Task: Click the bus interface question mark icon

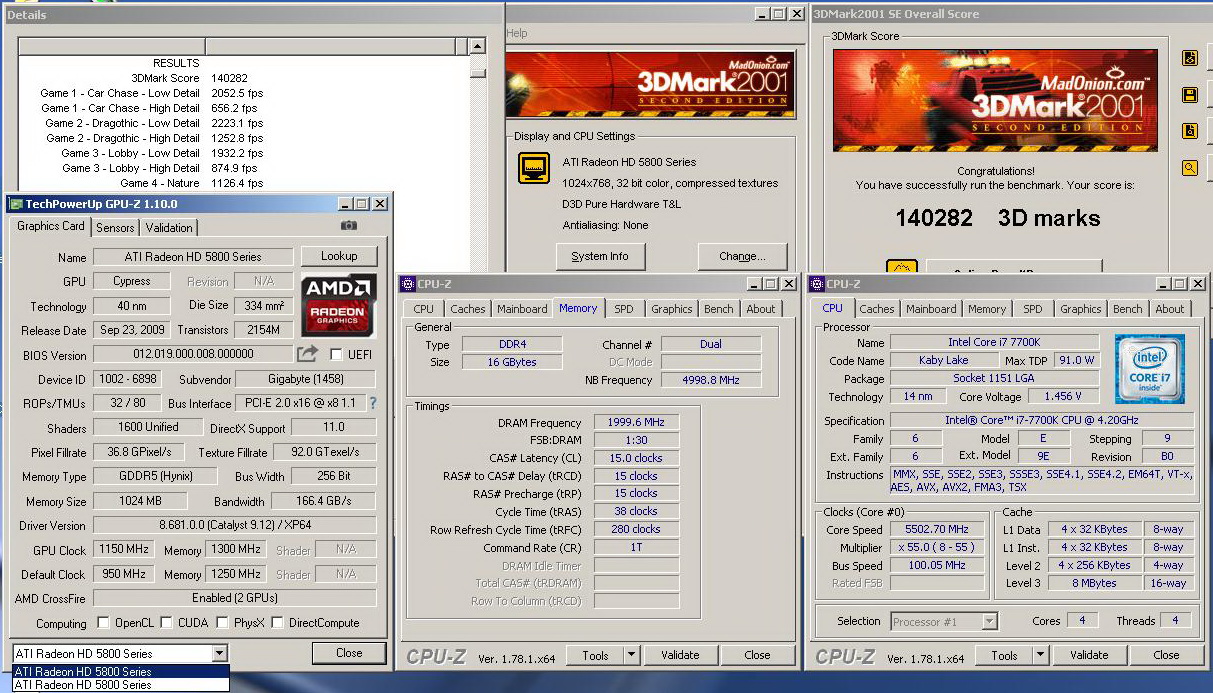Action: tap(373, 404)
